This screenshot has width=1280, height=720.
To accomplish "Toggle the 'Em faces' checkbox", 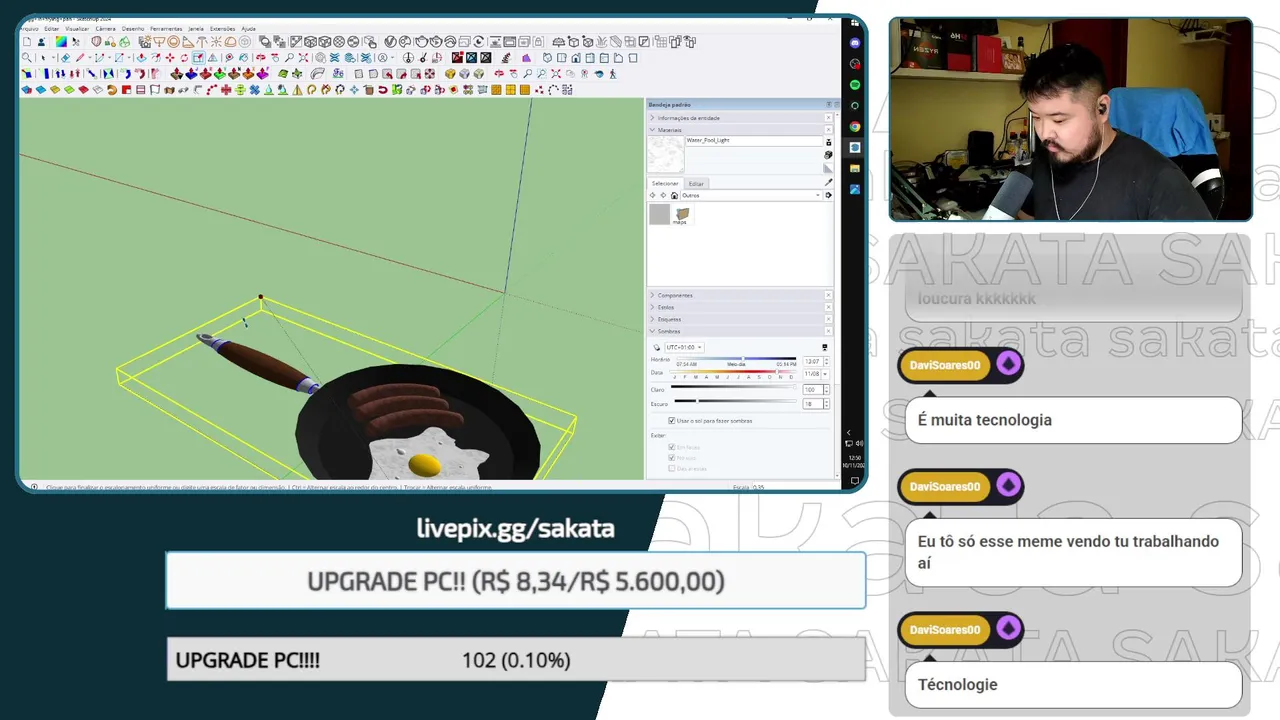I will click(x=671, y=447).
